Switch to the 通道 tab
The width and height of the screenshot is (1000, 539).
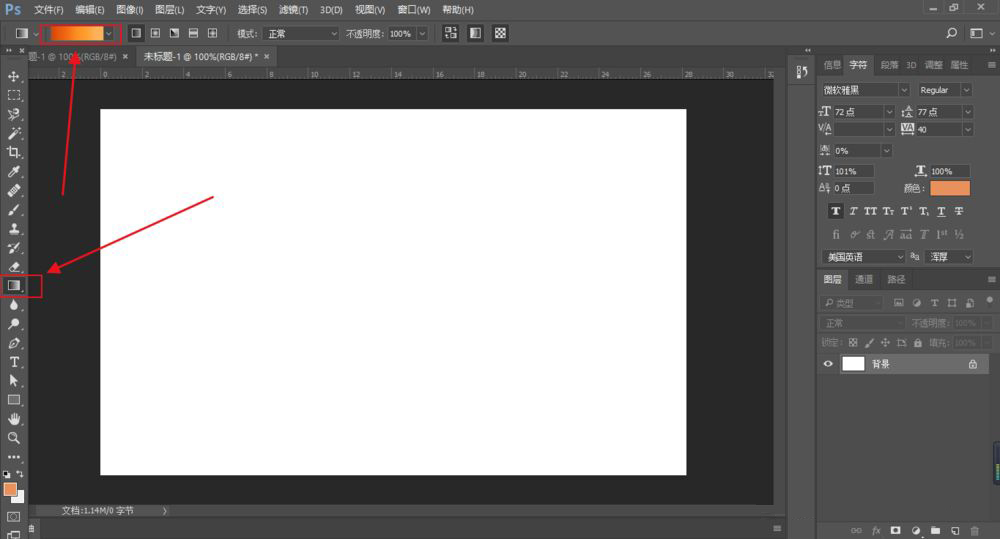[864, 279]
